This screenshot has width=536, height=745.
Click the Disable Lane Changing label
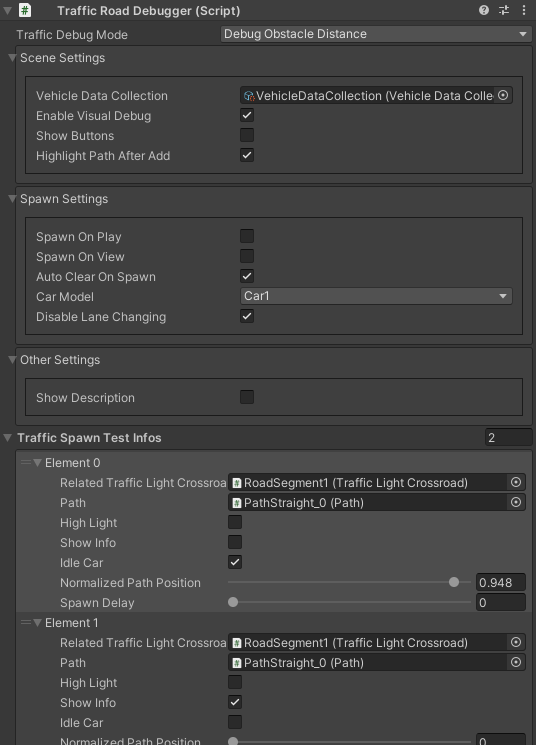(101, 317)
